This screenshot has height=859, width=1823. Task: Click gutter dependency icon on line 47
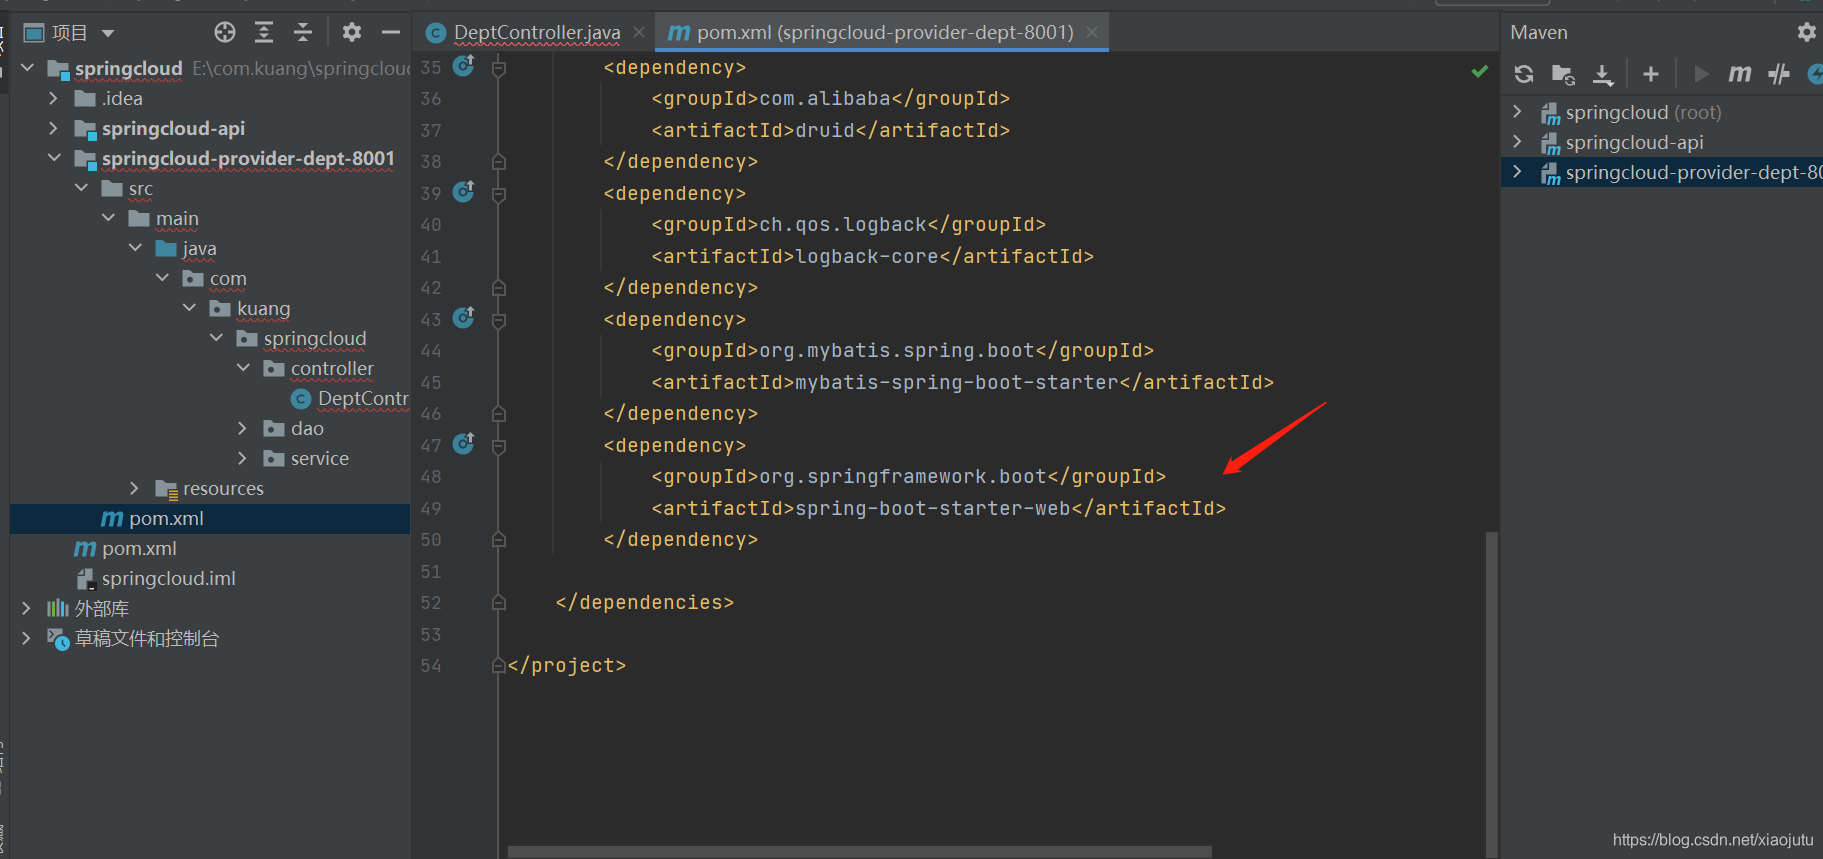click(x=464, y=443)
